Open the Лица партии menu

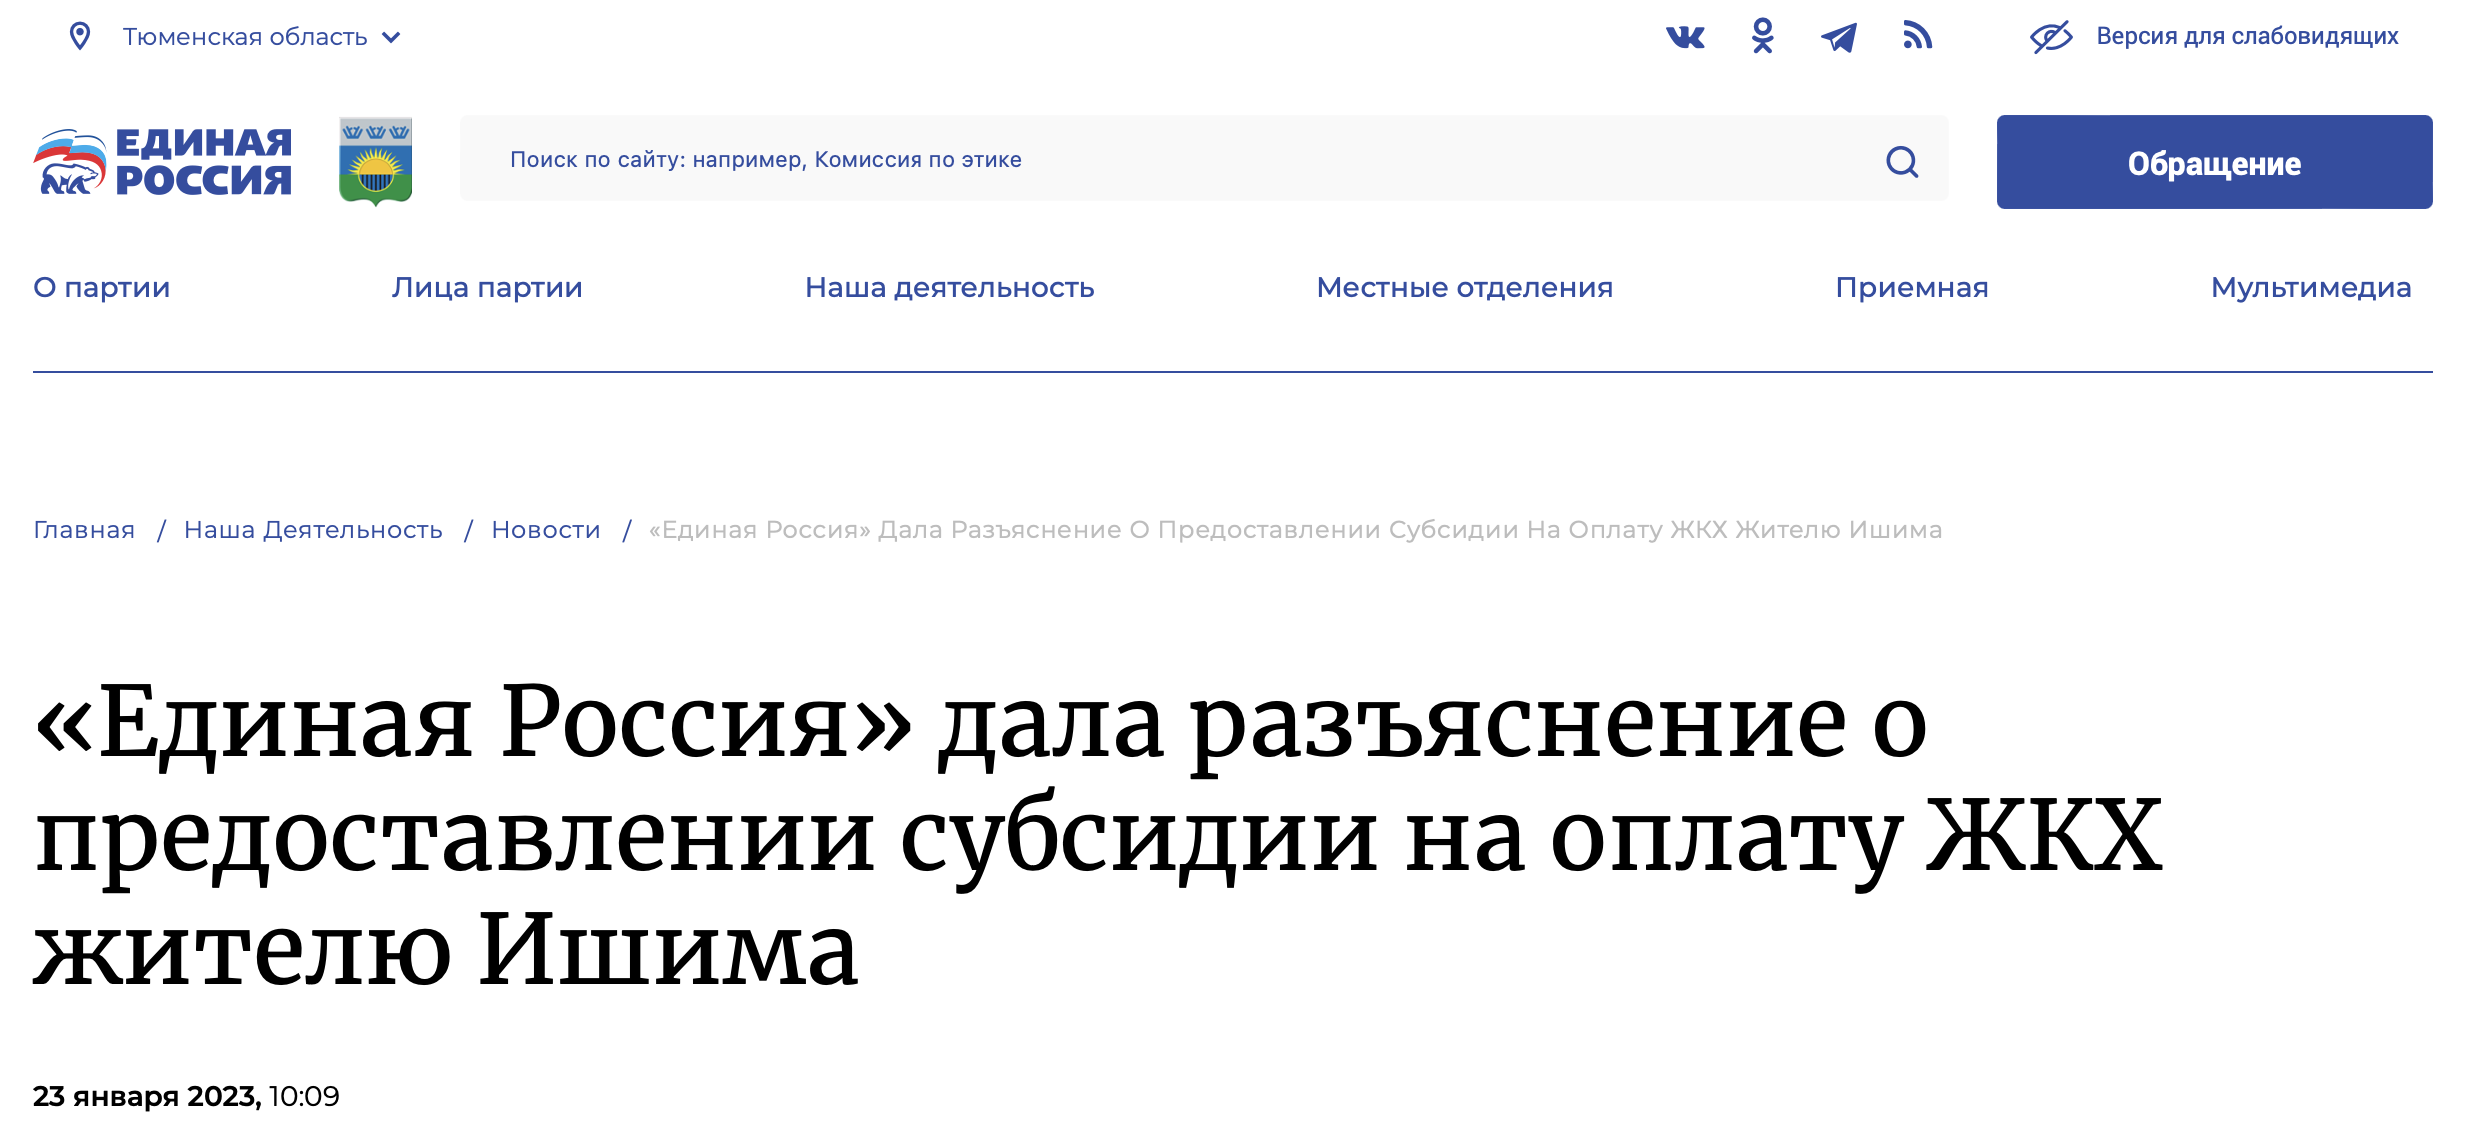(x=487, y=288)
